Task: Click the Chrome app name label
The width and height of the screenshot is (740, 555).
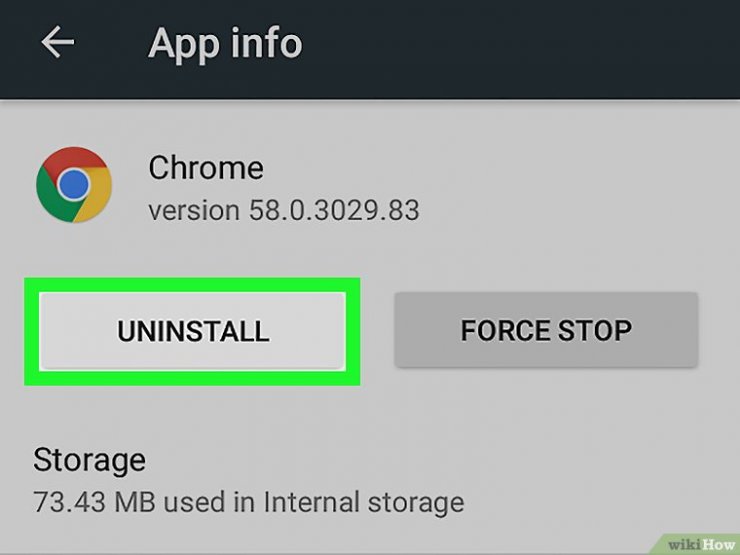Action: [x=206, y=168]
